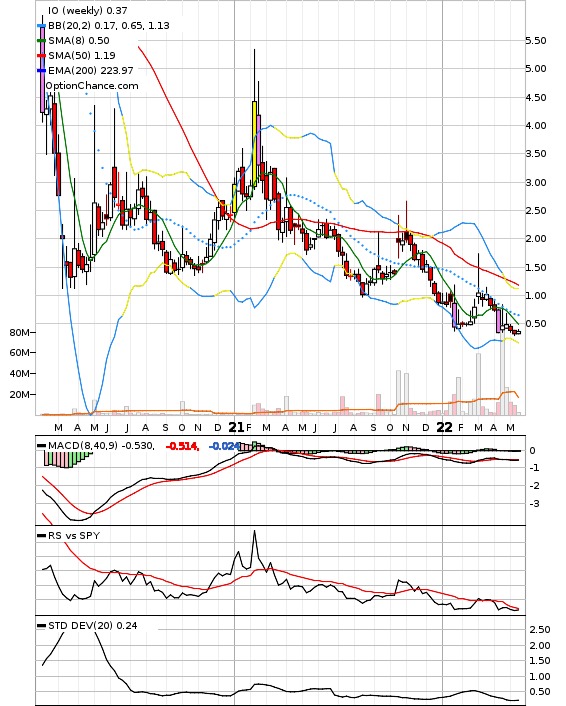
Task: Click the blue EMA(200) legend marker
Action: [x=41, y=71]
